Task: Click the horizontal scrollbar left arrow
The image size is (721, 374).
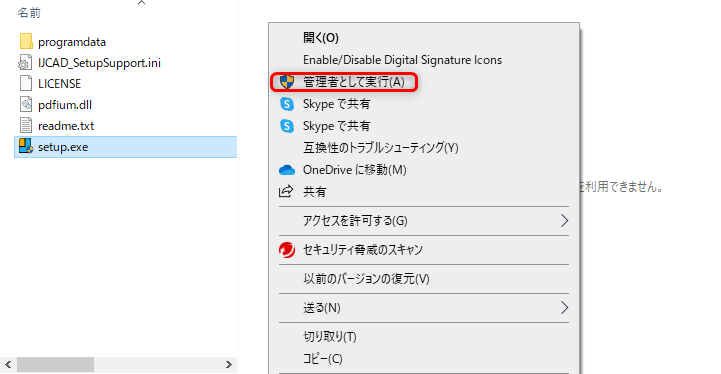Action: (x=8, y=365)
